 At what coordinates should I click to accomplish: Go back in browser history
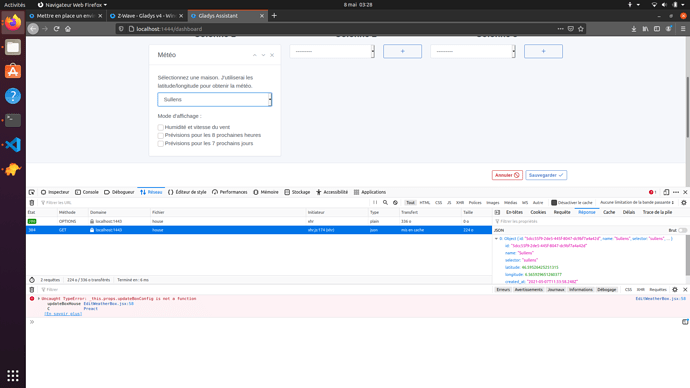click(x=33, y=29)
